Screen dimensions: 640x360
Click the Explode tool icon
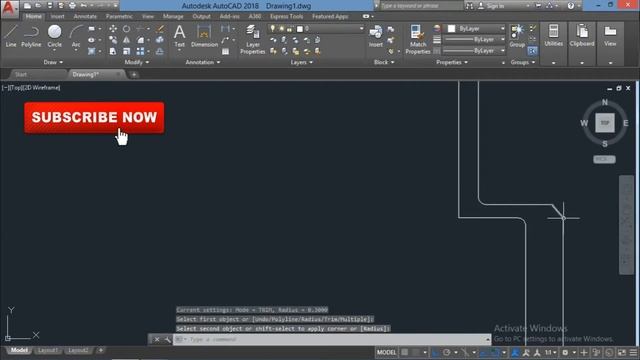(x=160, y=40)
